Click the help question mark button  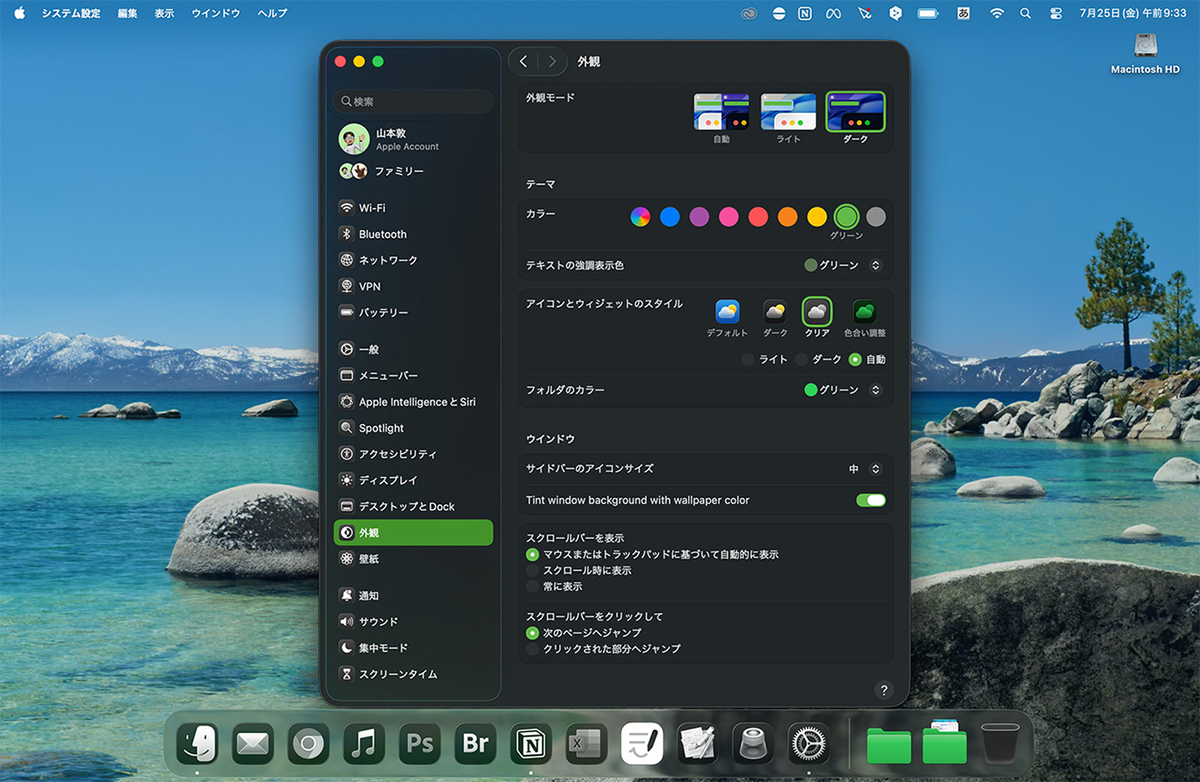tap(883, 690)
